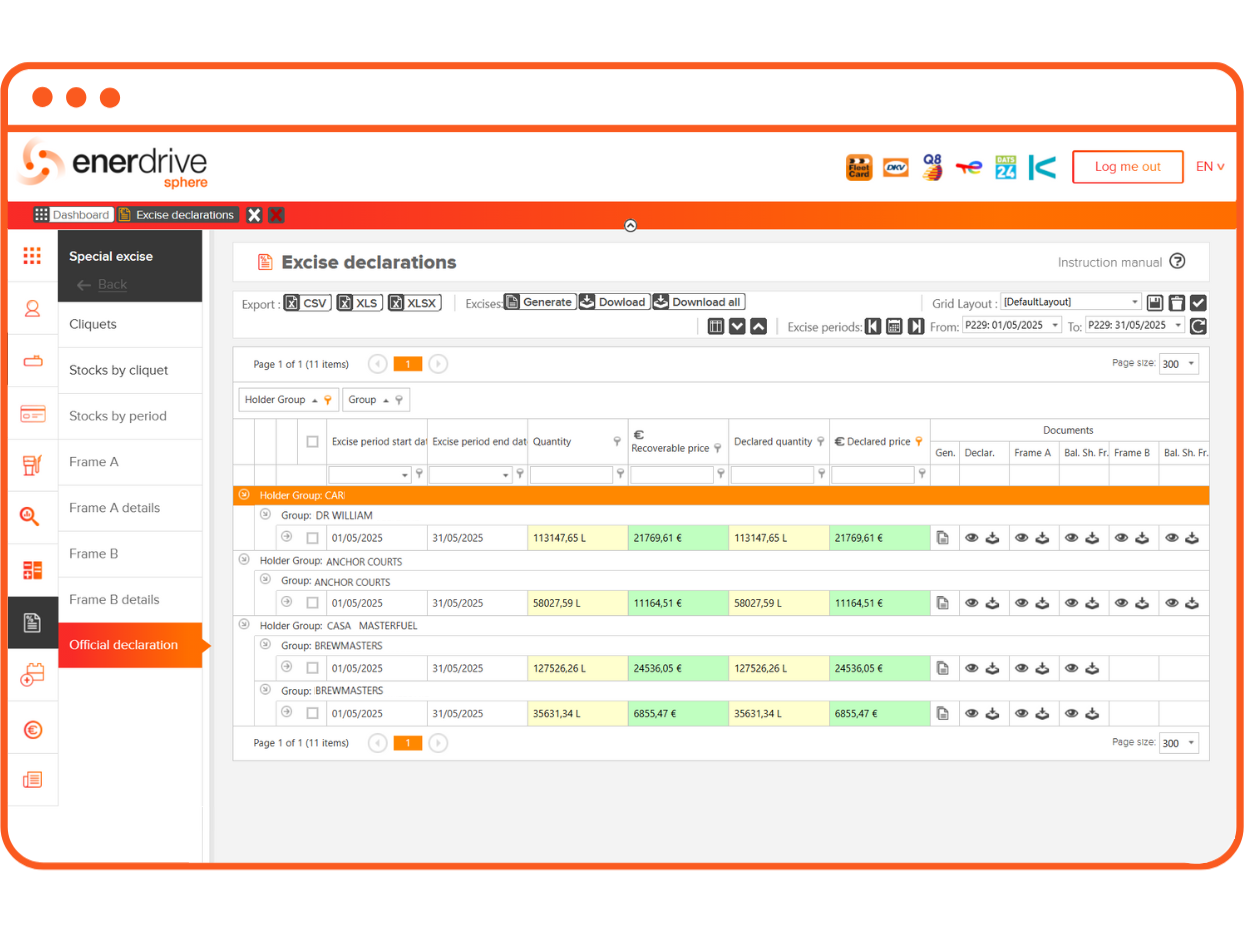Collapse the Holder Group ANCHOR COURTS row
This screenshot has height=932, width=1244.
click(x=243, y=560)
